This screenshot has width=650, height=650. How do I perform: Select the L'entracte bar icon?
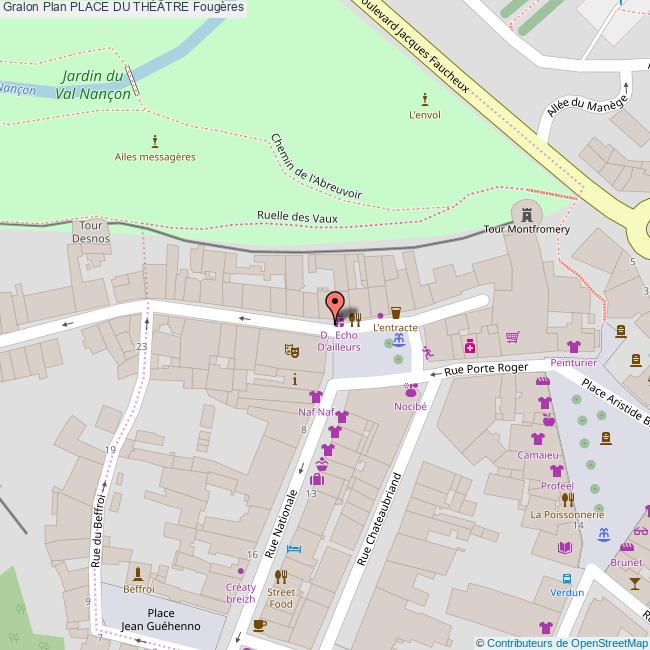(395, 313)
